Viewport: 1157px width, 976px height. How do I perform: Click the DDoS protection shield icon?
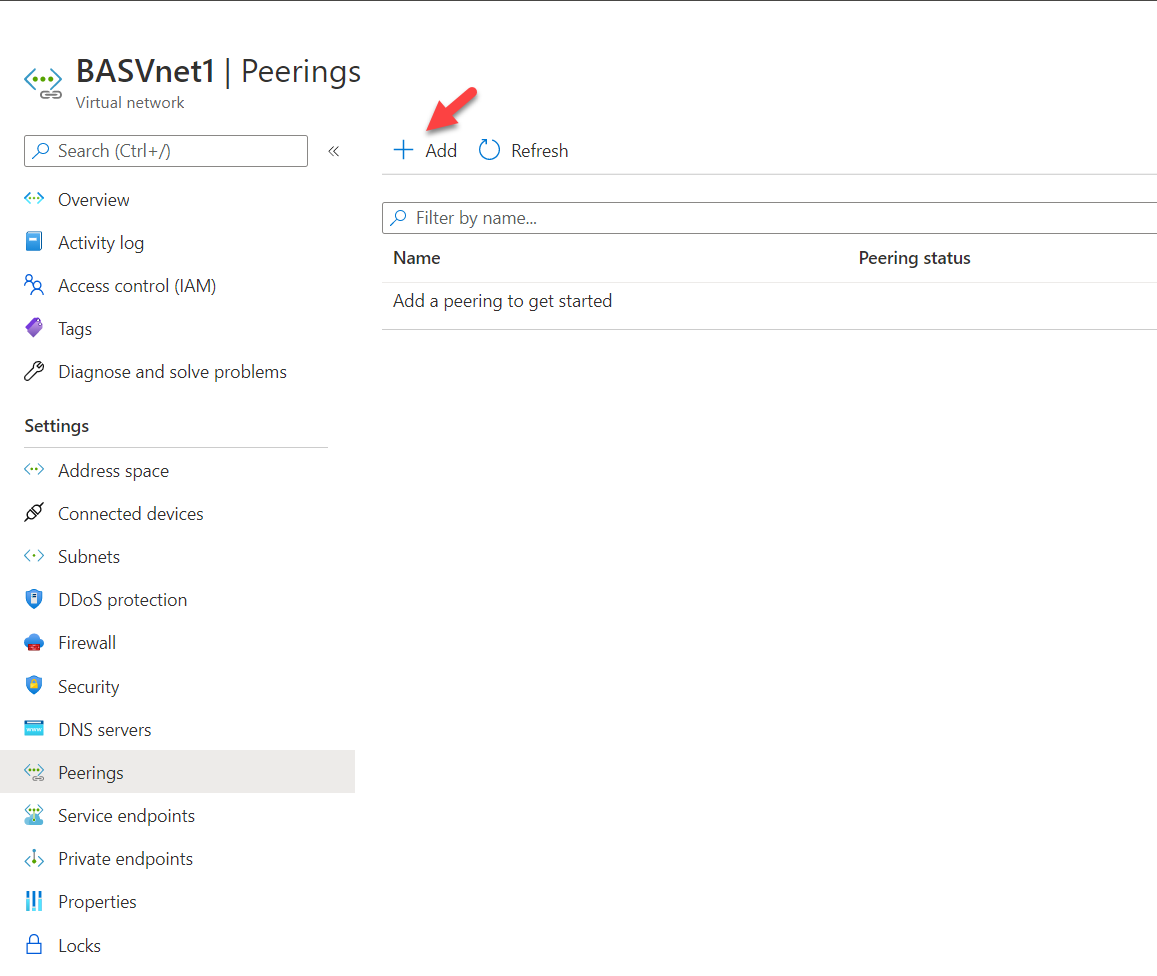[34, 599]
